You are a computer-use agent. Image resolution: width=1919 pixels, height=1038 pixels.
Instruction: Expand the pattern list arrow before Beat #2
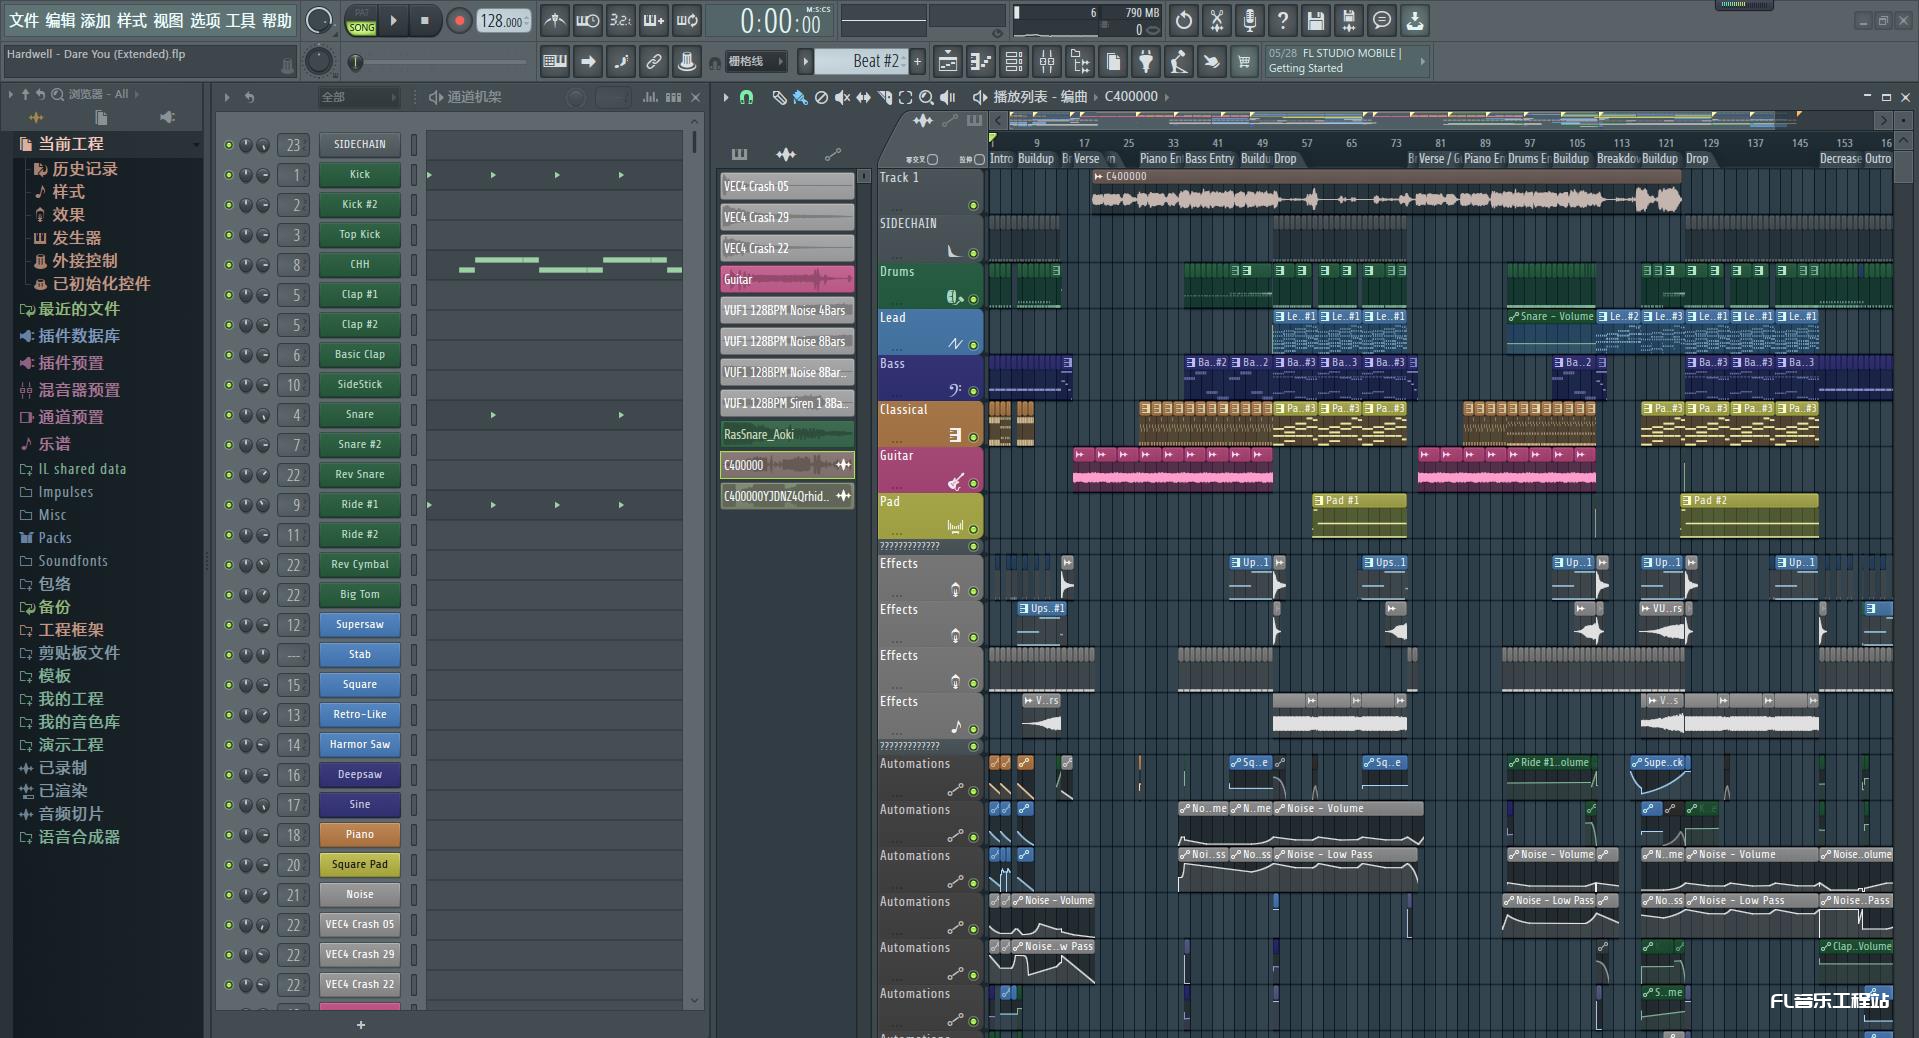(805, 62)
